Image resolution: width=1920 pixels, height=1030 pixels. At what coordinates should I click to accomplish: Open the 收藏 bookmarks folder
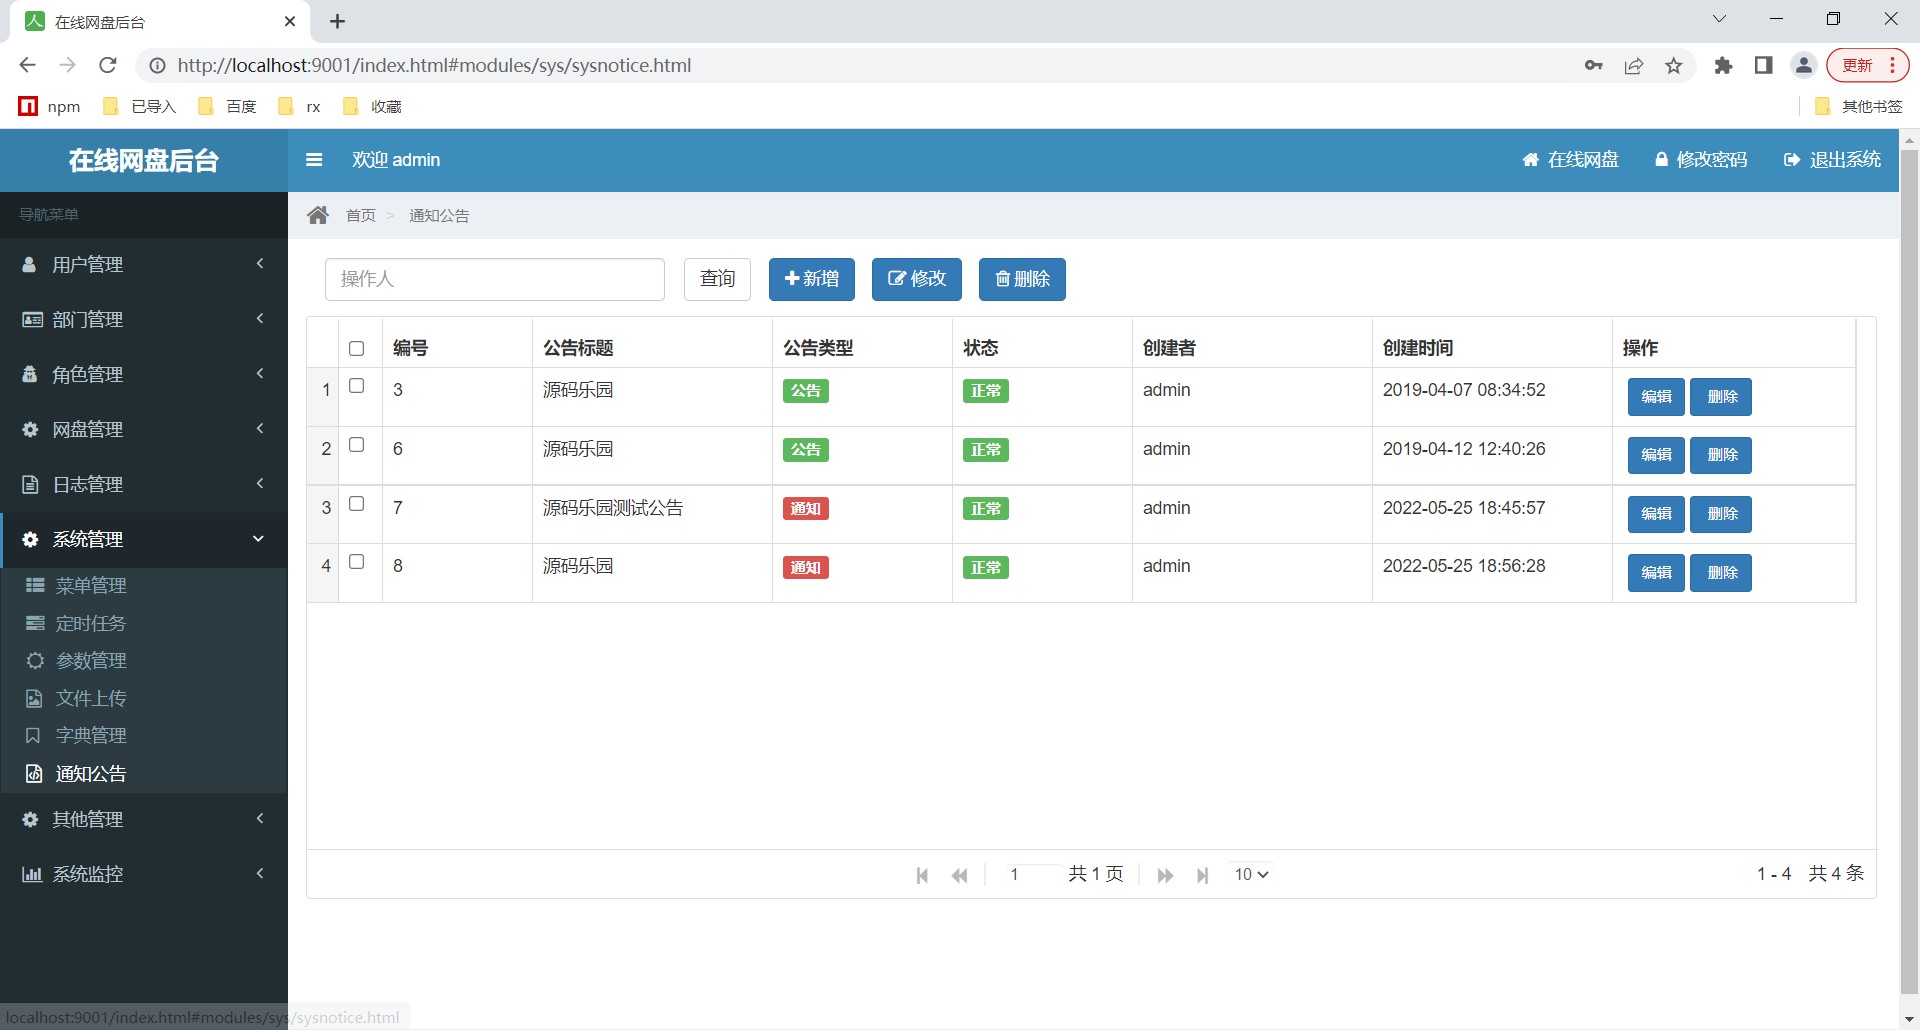(x=372, y=106)
